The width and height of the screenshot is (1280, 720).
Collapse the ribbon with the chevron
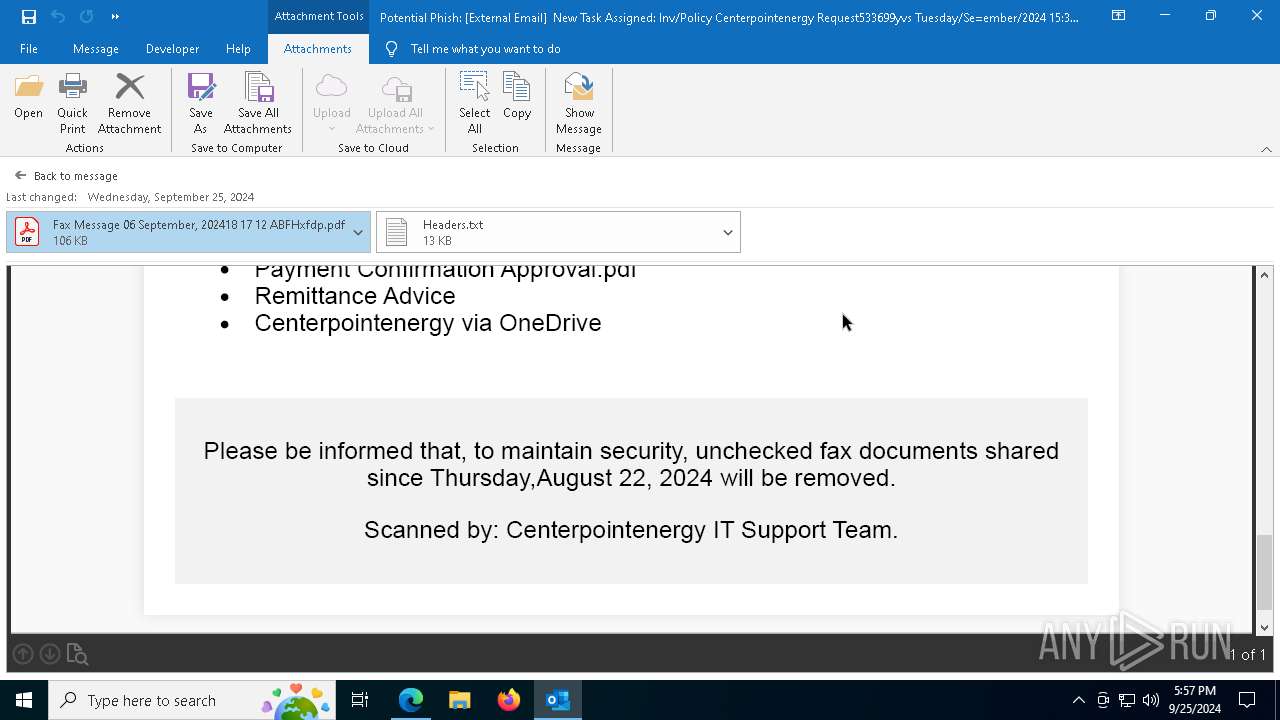[x=1266, y=149]
